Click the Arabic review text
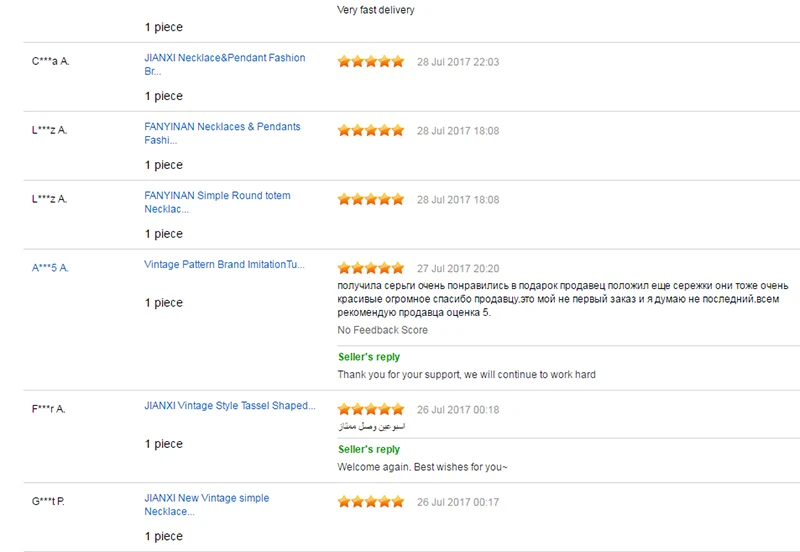Viewport: 800px width, 552px height. click(371, 426)
